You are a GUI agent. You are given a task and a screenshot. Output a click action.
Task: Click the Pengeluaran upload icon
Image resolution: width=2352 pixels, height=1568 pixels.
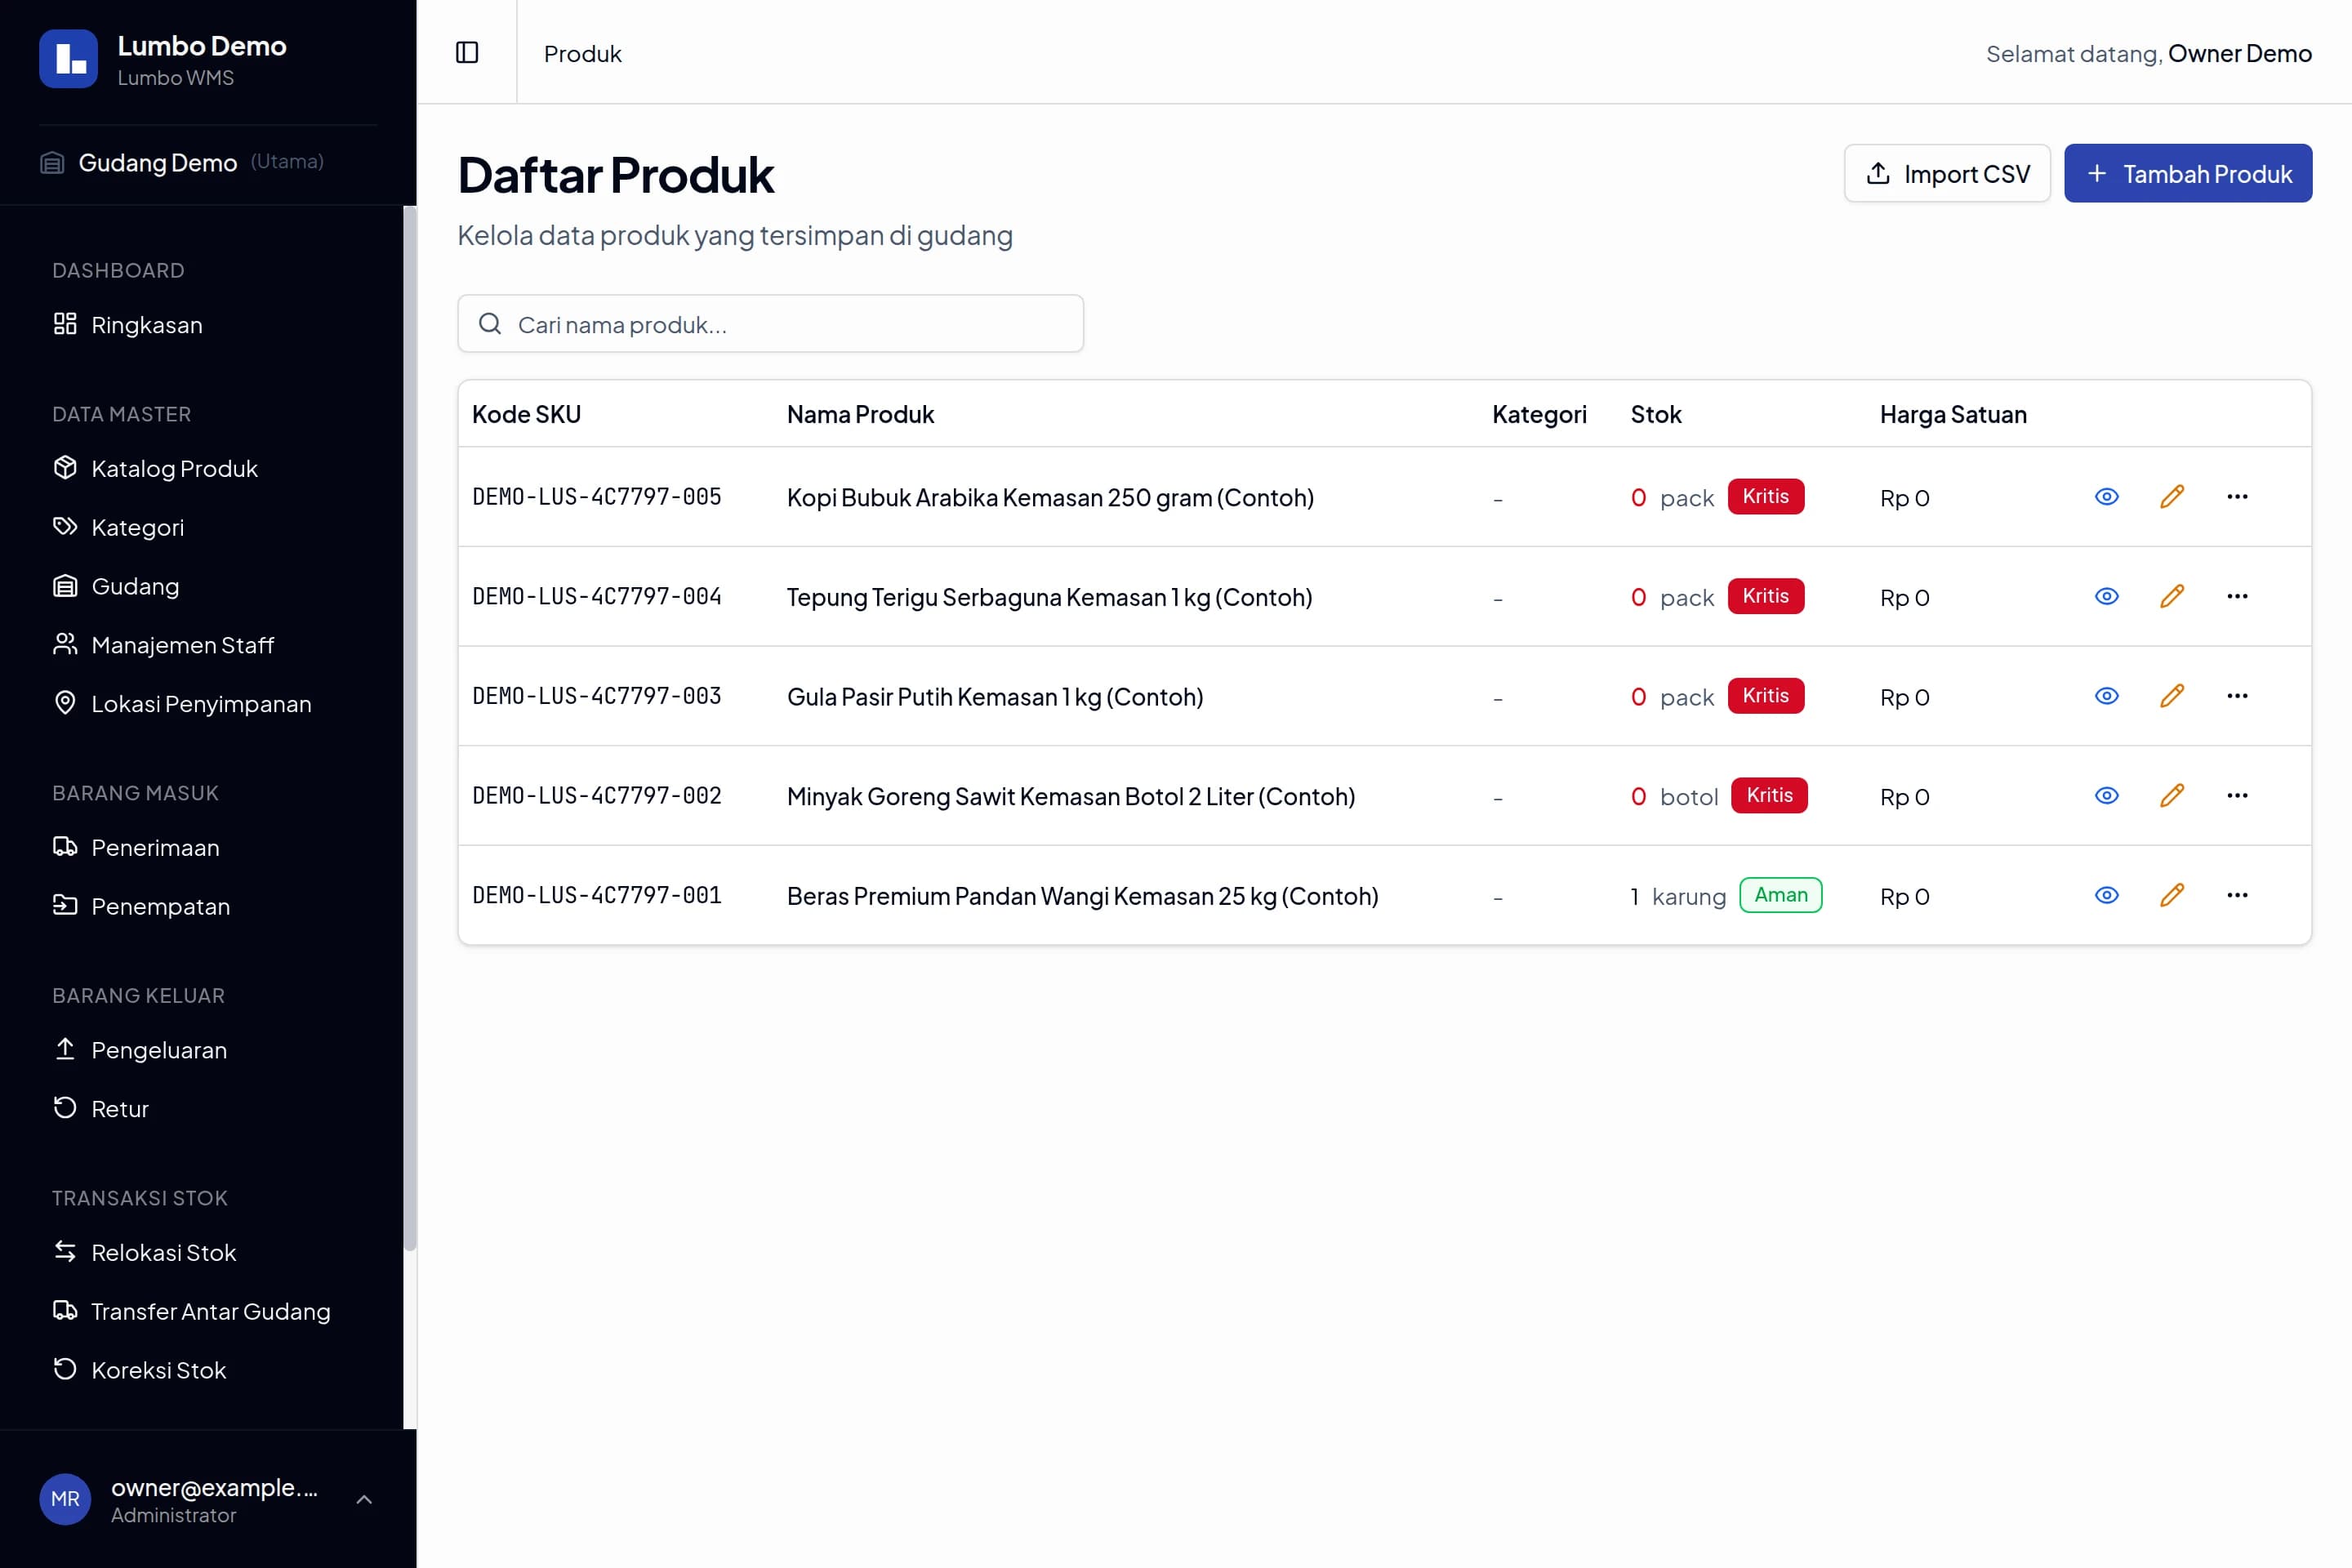pos(65,1049)
